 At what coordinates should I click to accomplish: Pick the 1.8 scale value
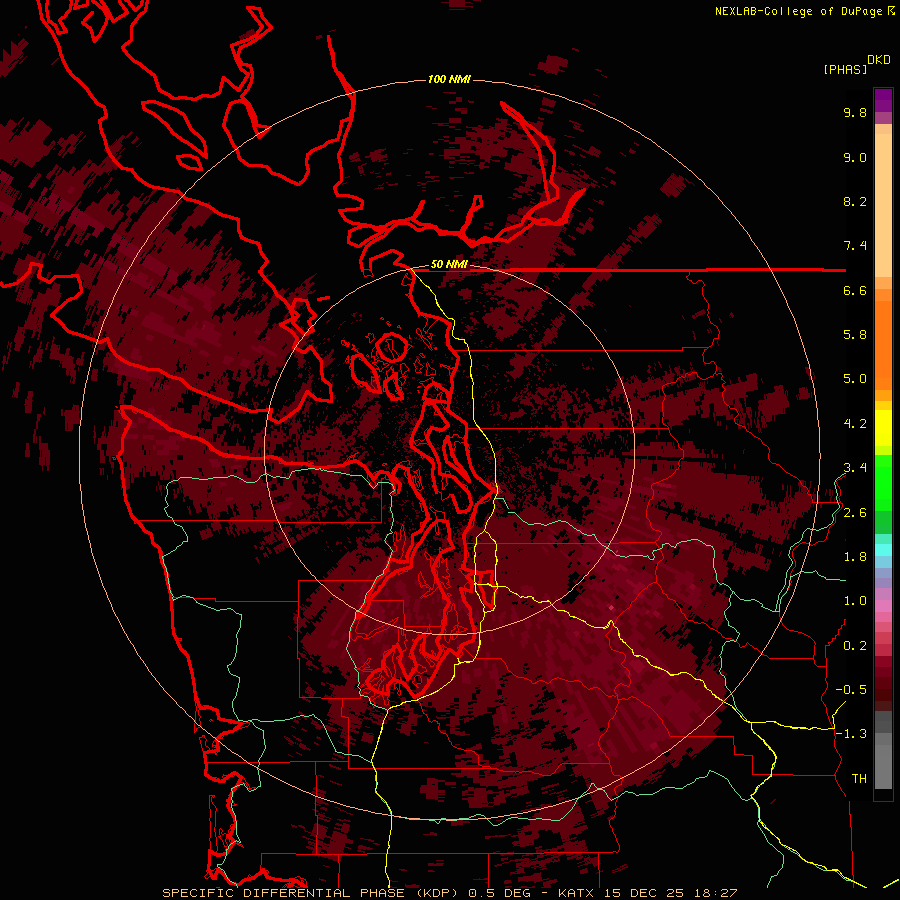pos(855,557)
